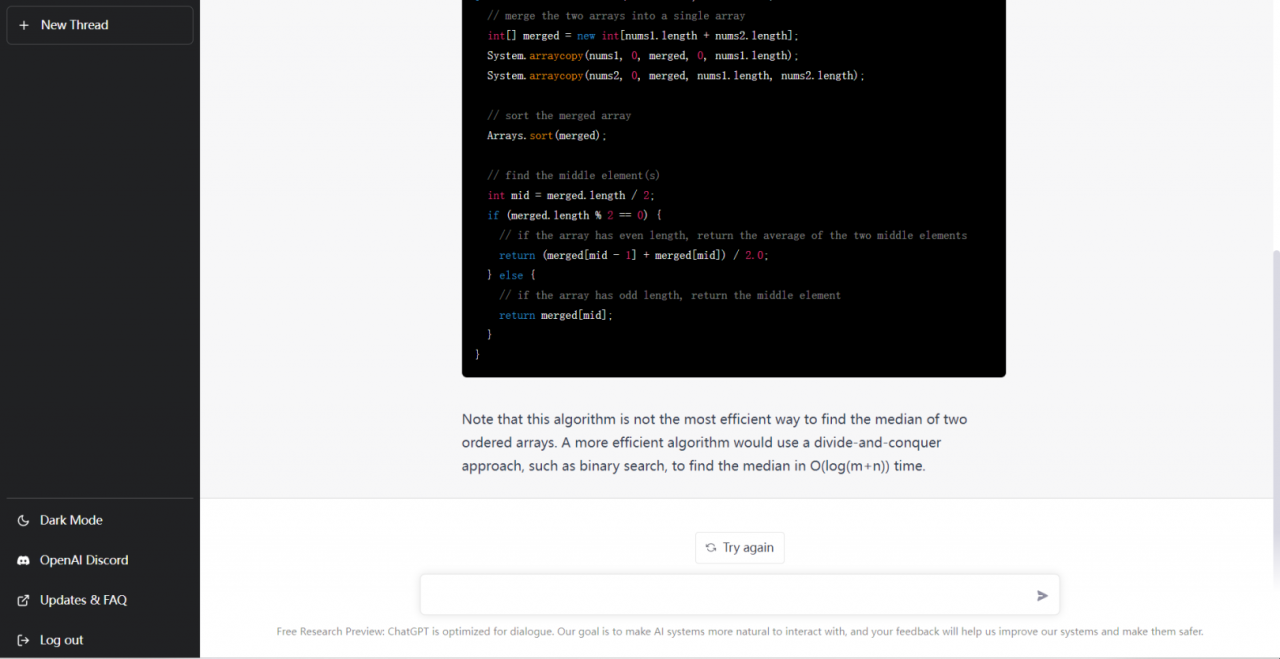1280x659 pixels.
Task: Click the plus icon beside New Thread
Action: click(x=24, y=25)
